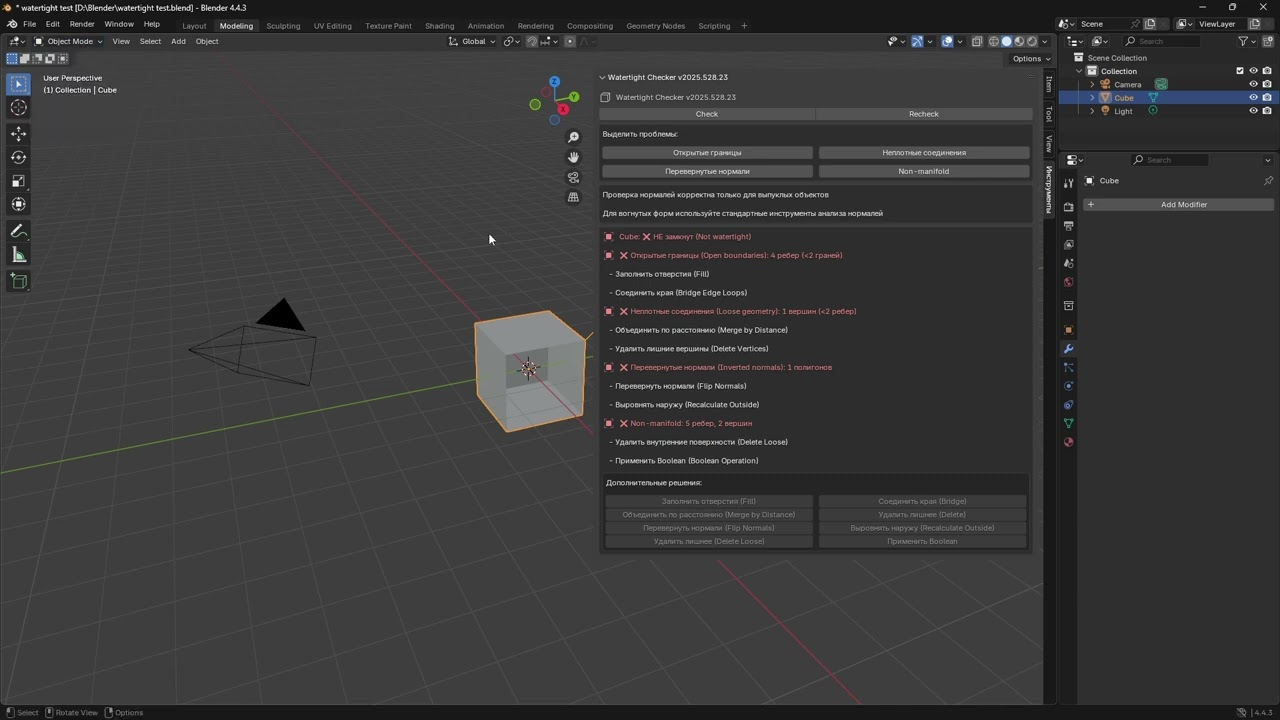Activate the Transform tool
The height and width of the screenshot is (720, 1280).
click(x=18, y=204)
